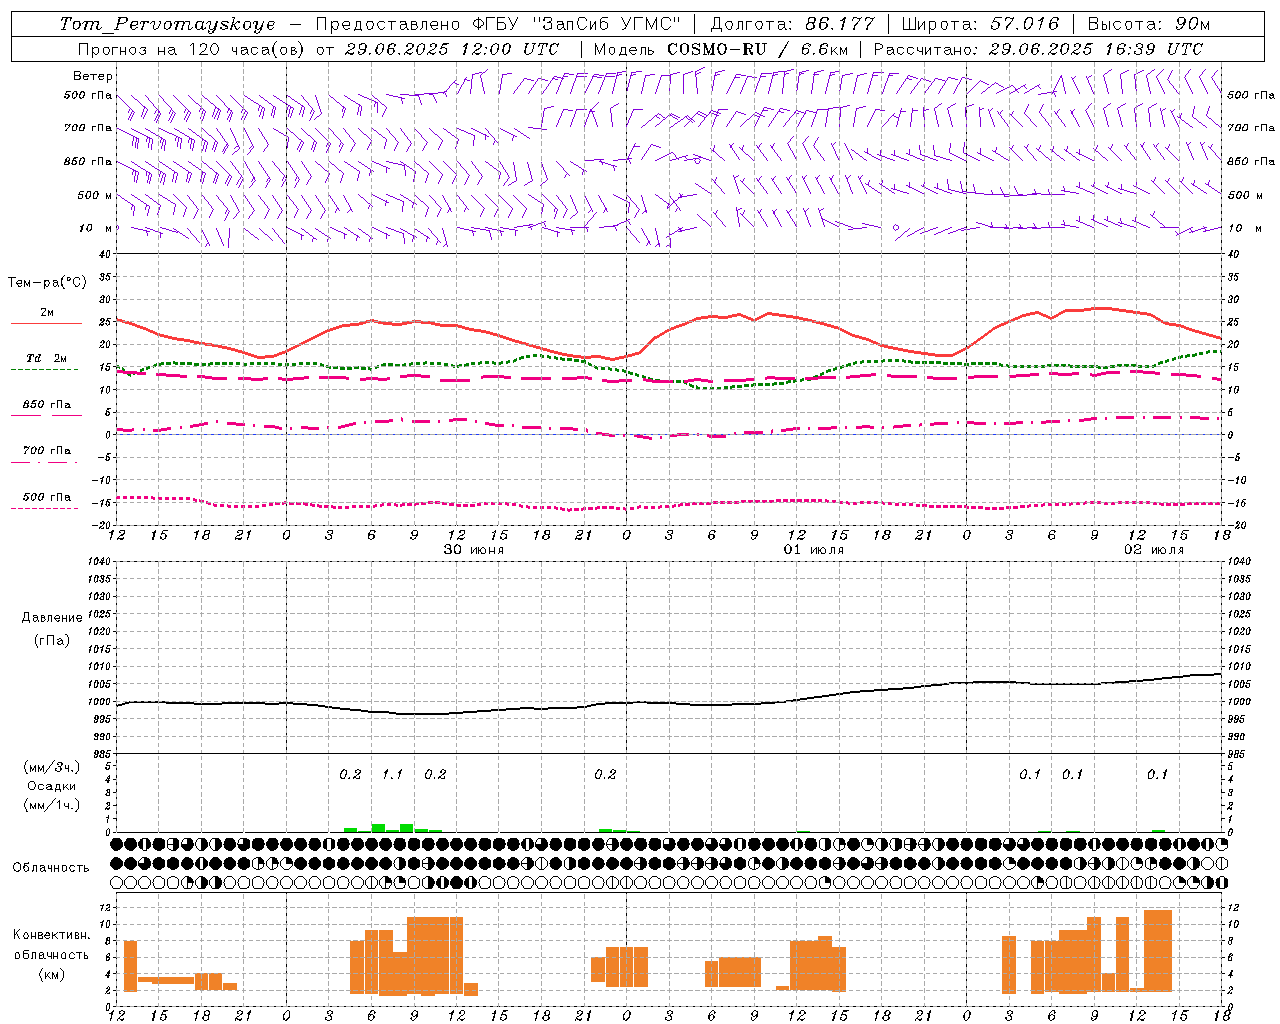
Task: Click the 'Ветер' wind panel label
Action: (93, 76)
